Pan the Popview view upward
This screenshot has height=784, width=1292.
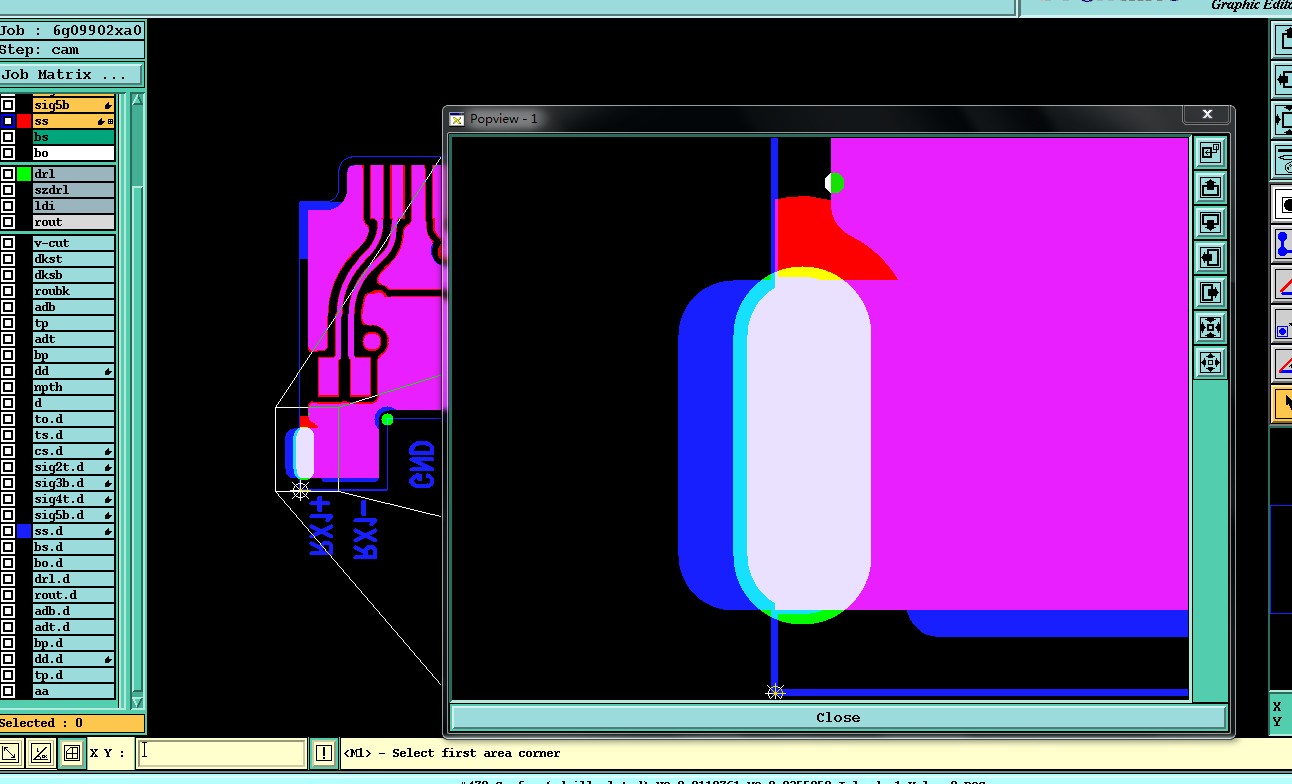coord(1210,187)
